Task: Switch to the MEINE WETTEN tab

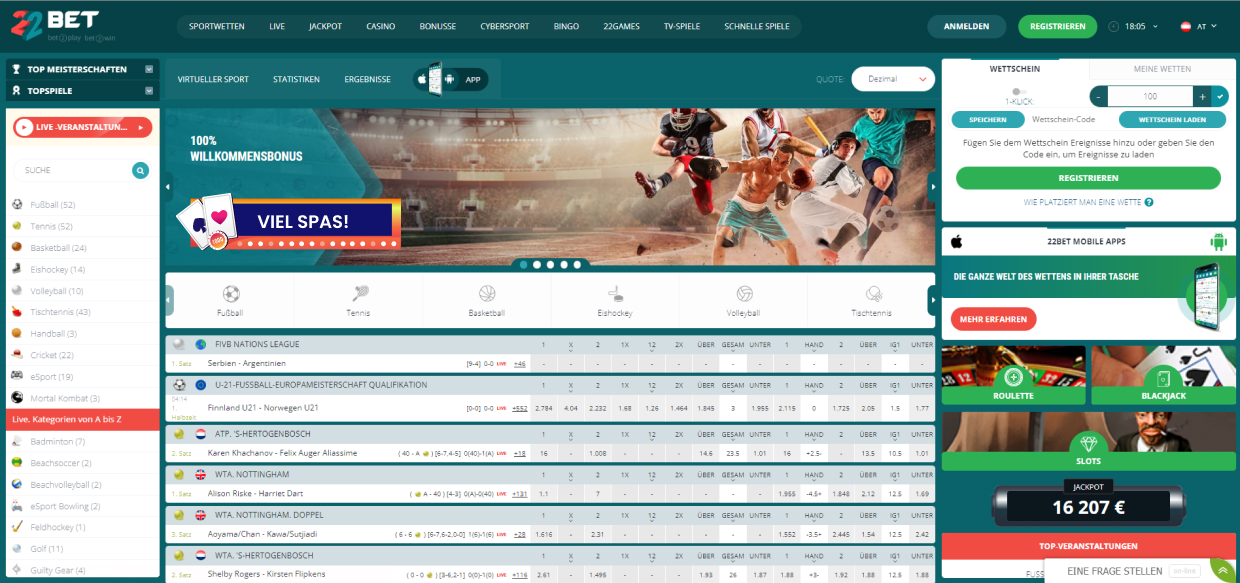Action: (x=1162, y=69)
